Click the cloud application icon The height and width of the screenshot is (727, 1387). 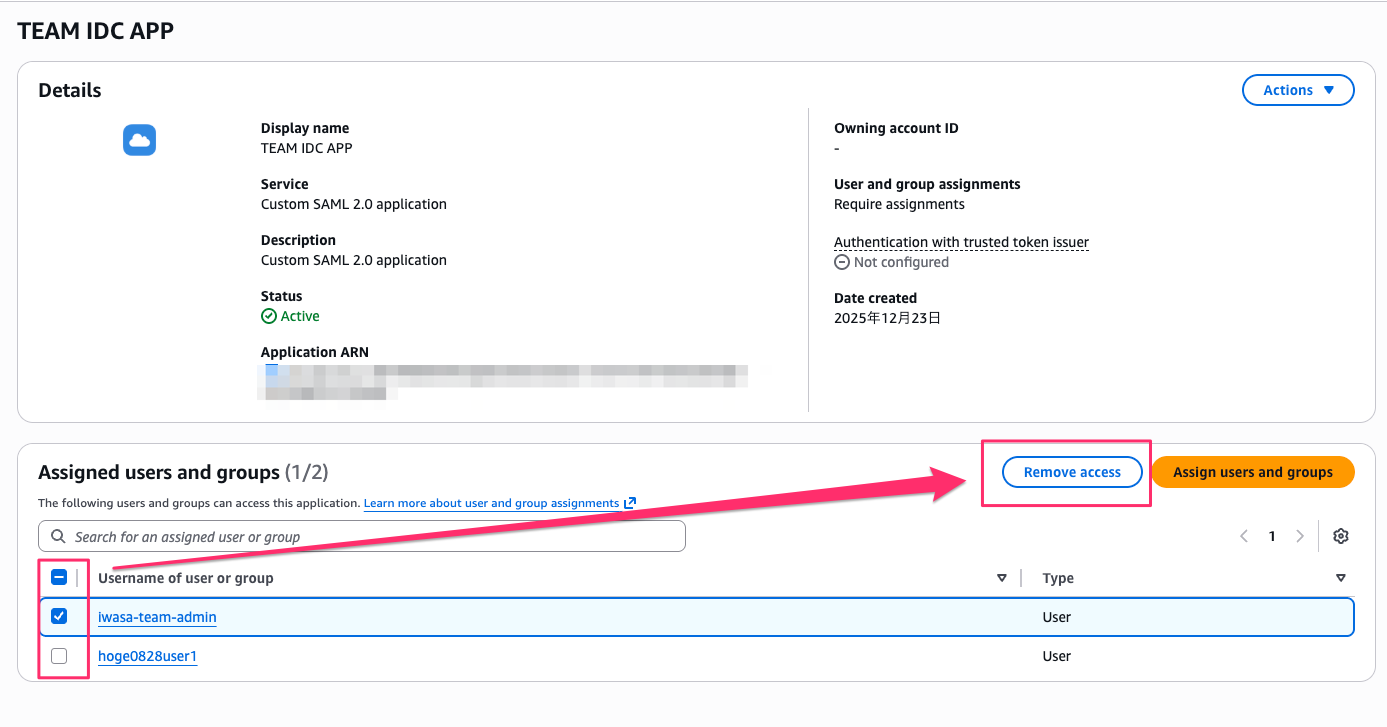click(x=140, y=140)
